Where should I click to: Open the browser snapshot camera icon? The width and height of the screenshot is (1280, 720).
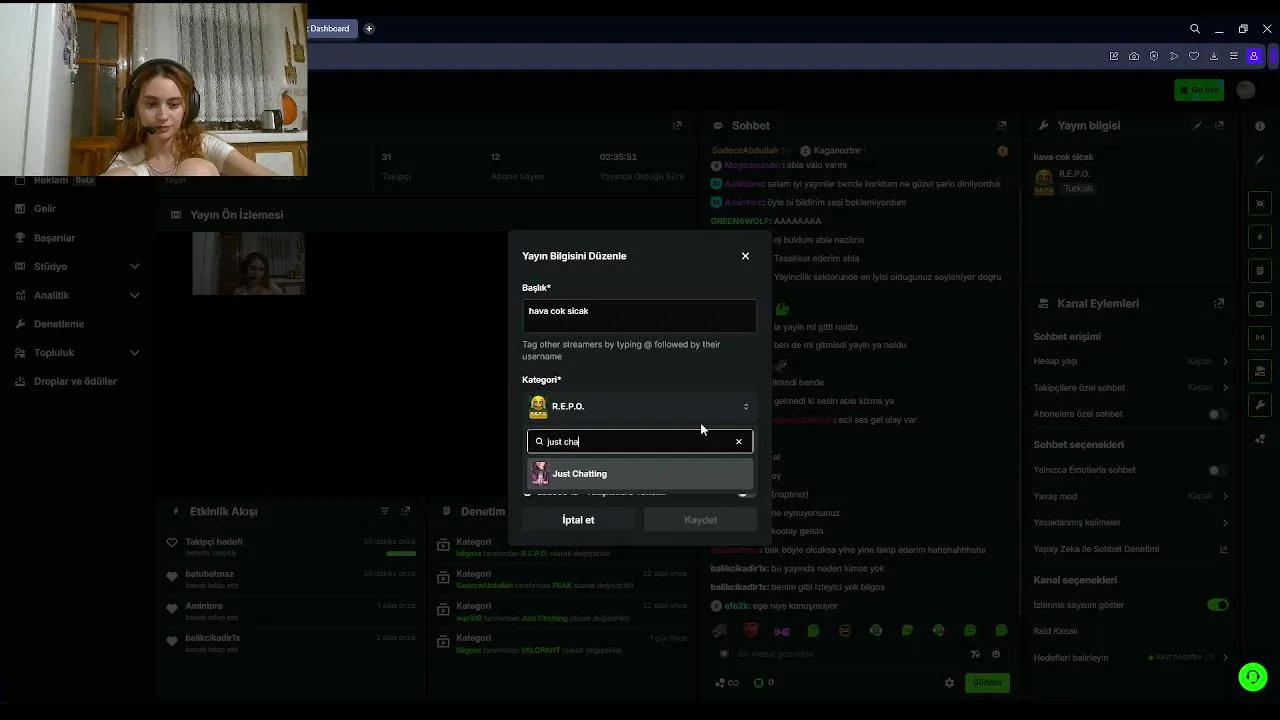1134,56
